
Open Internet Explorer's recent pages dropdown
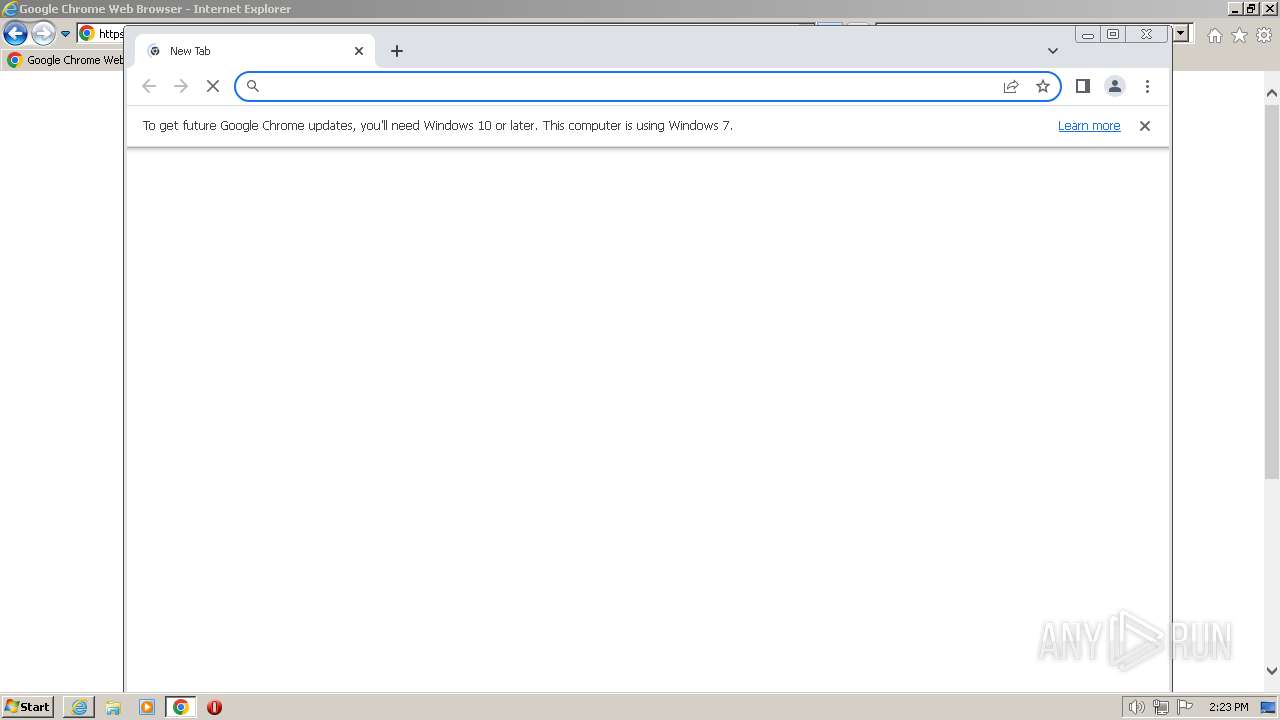65,34
